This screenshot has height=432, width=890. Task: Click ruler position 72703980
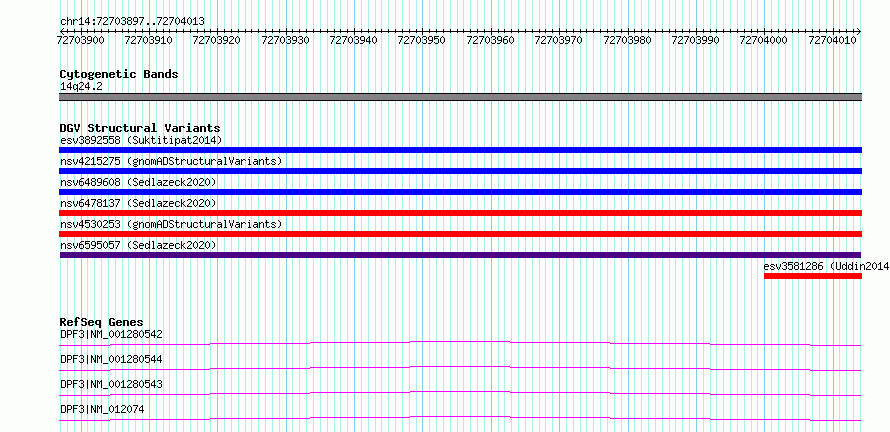click(x=627, y=40)
